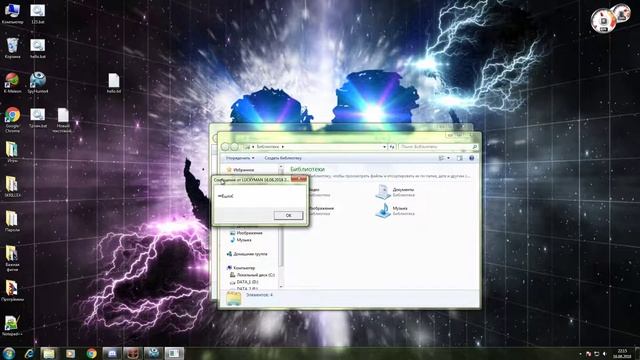Open the address bar history dropdown

384,147
